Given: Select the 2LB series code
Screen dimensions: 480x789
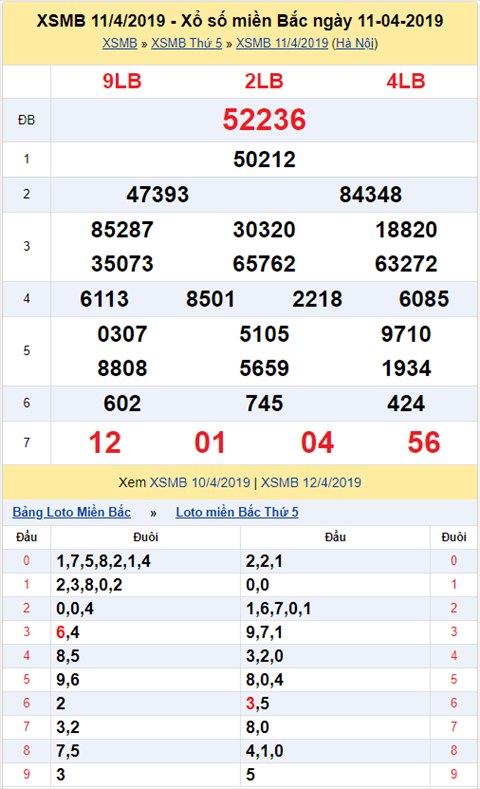Looking at the screenshot, I should [x=264, y=82].
